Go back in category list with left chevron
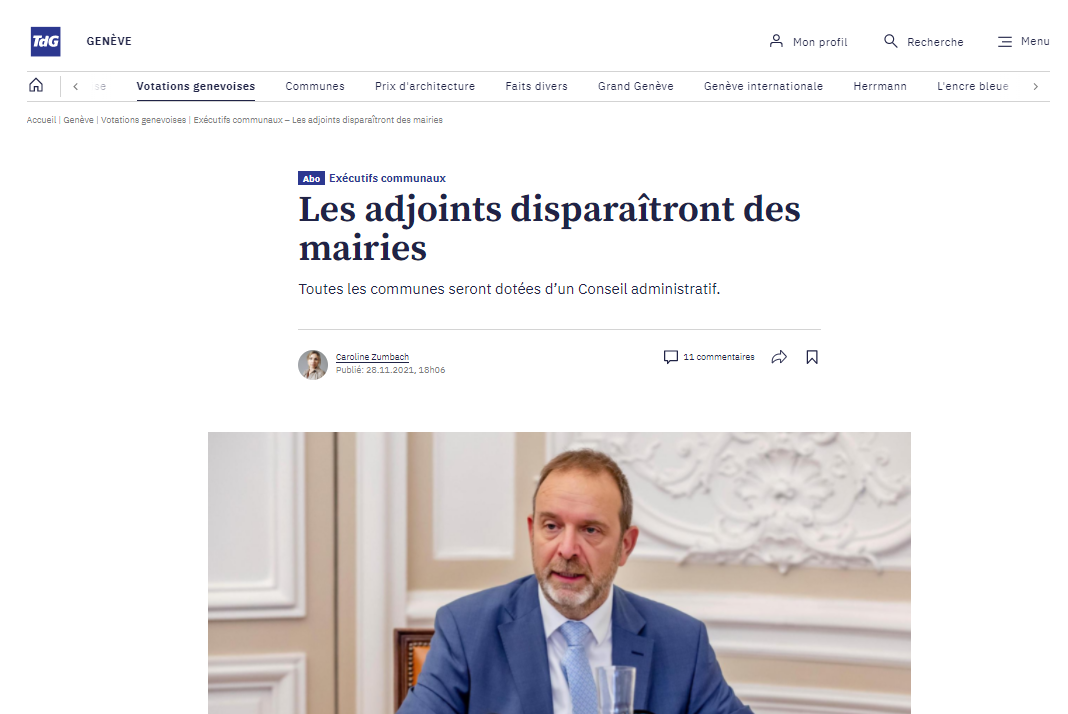Screen dimensions: 1068x714 point(76,87)
